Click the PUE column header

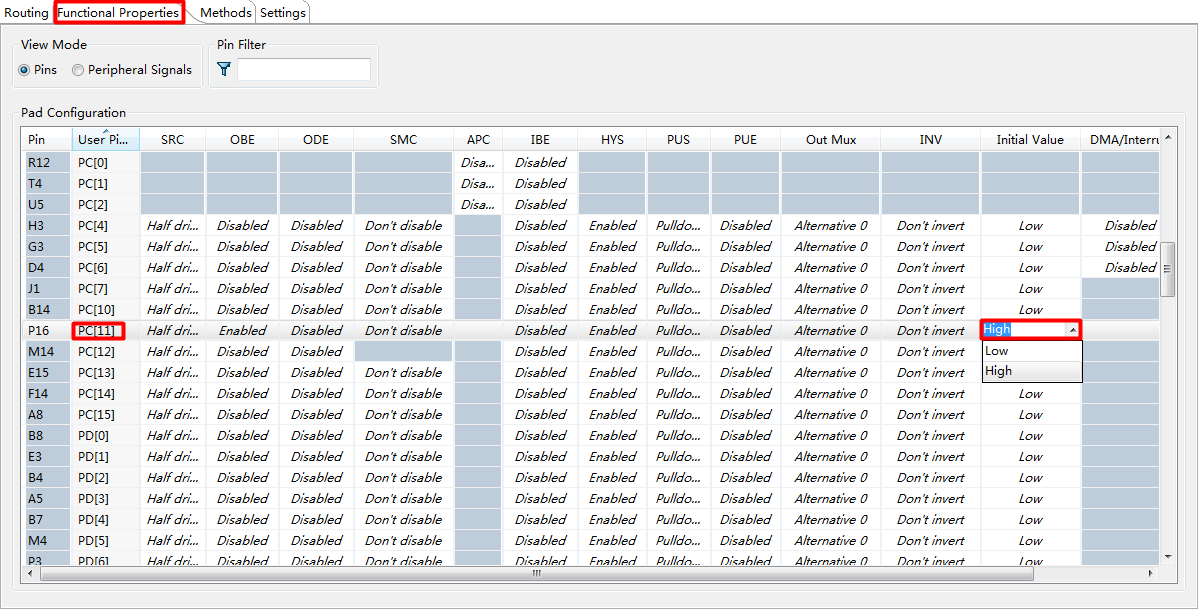pos(746,140)
